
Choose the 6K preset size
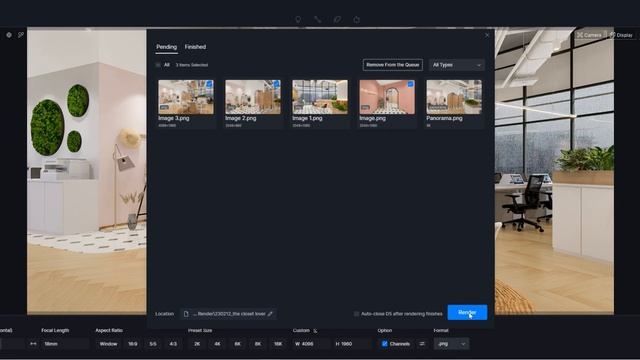pyautogui.click(x=237, y=344)
